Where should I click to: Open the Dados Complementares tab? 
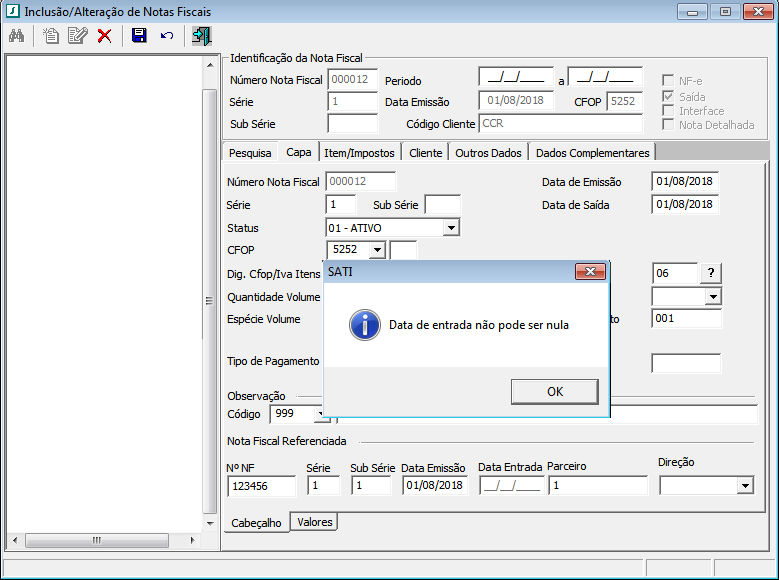pos(592,153)
